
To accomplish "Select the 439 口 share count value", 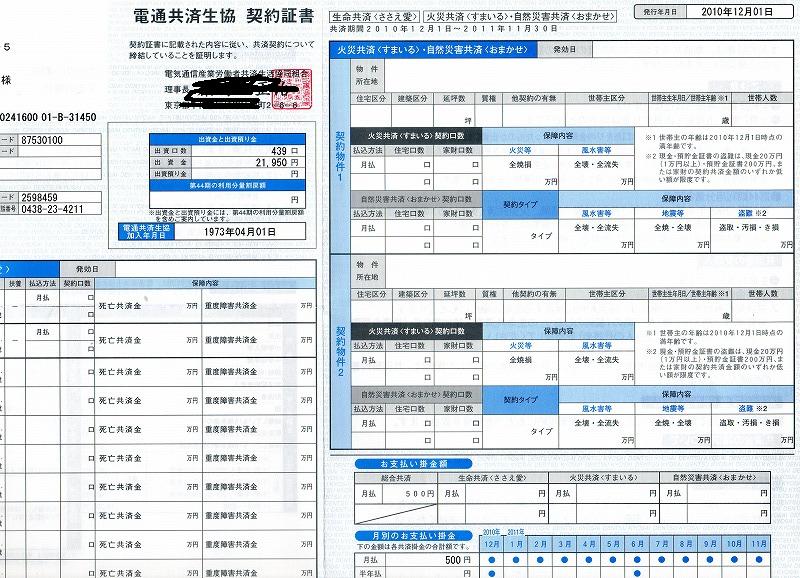I will [x=284, y=151].
